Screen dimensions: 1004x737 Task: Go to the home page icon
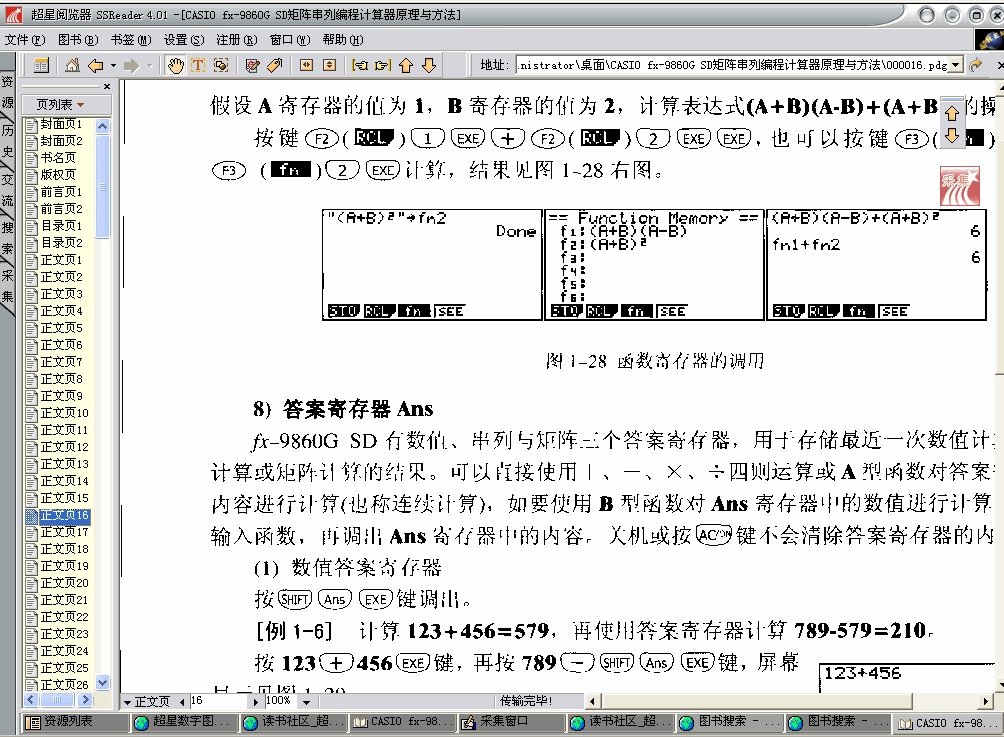pyautogui.click(x=72, y=65)
